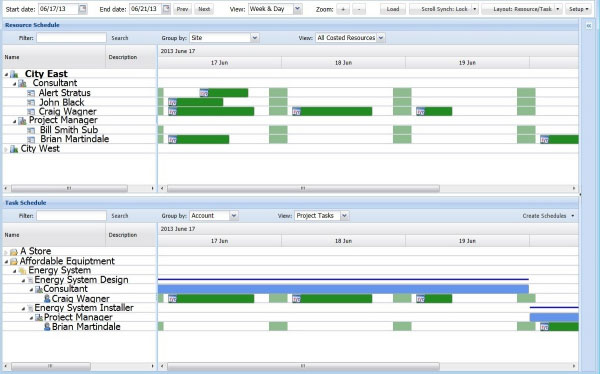
Task: Expand the City West site node
Action: click(x=6, y=149)
